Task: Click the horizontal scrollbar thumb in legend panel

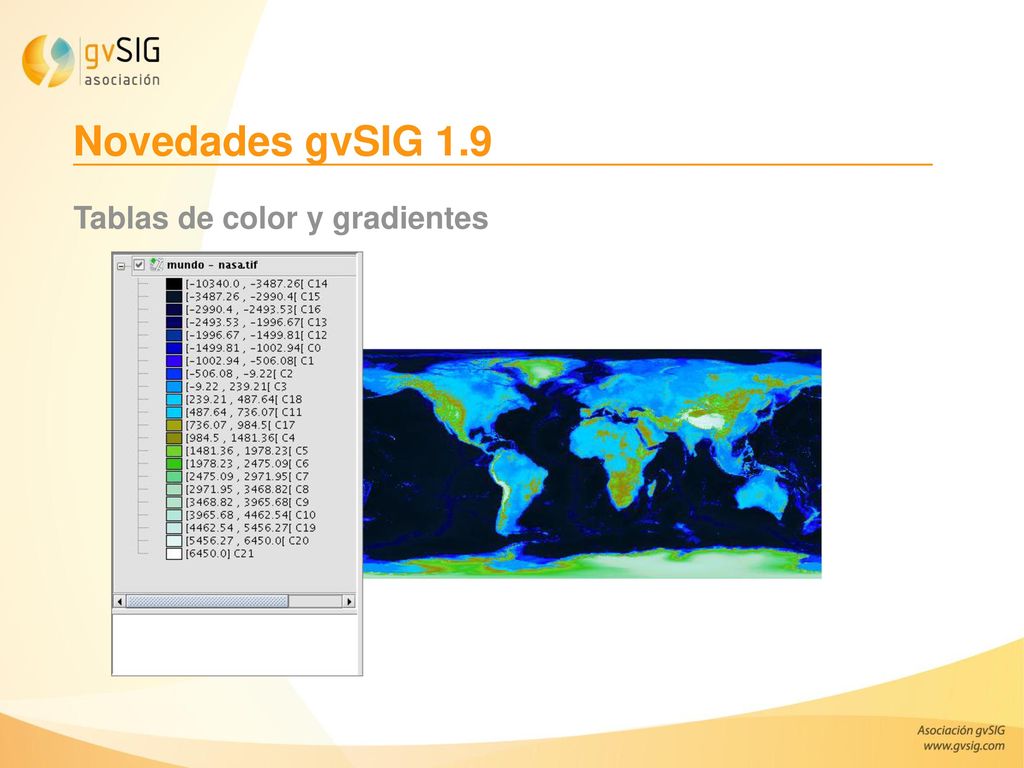Action: (x=207, y=601)
